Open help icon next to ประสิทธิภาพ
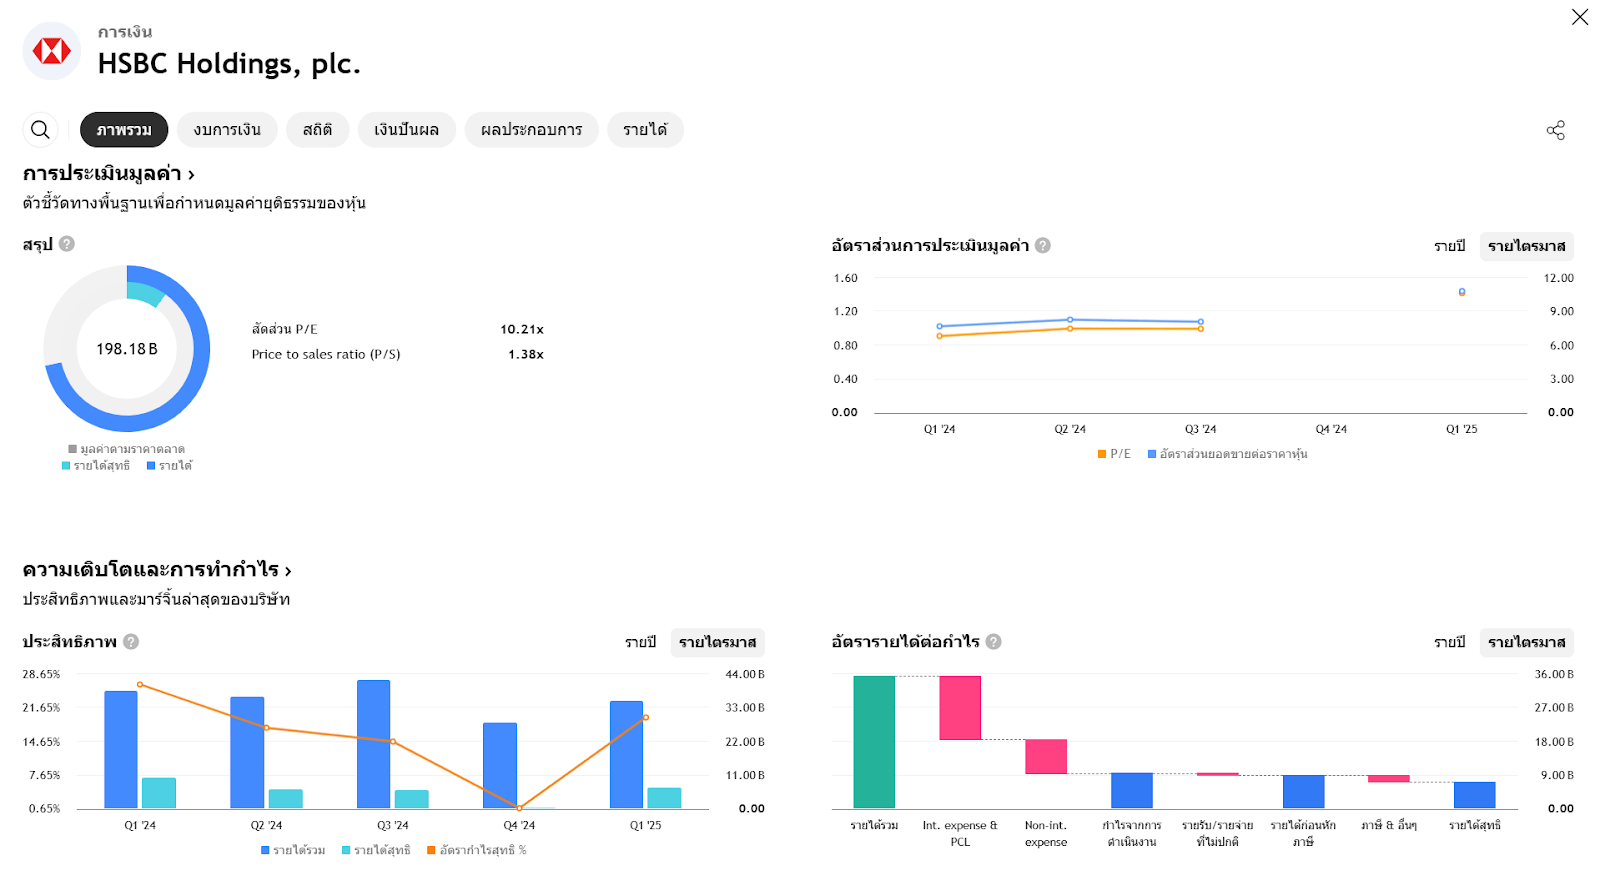The height and width of the screenshot is (891, 1600). point(131,642)
